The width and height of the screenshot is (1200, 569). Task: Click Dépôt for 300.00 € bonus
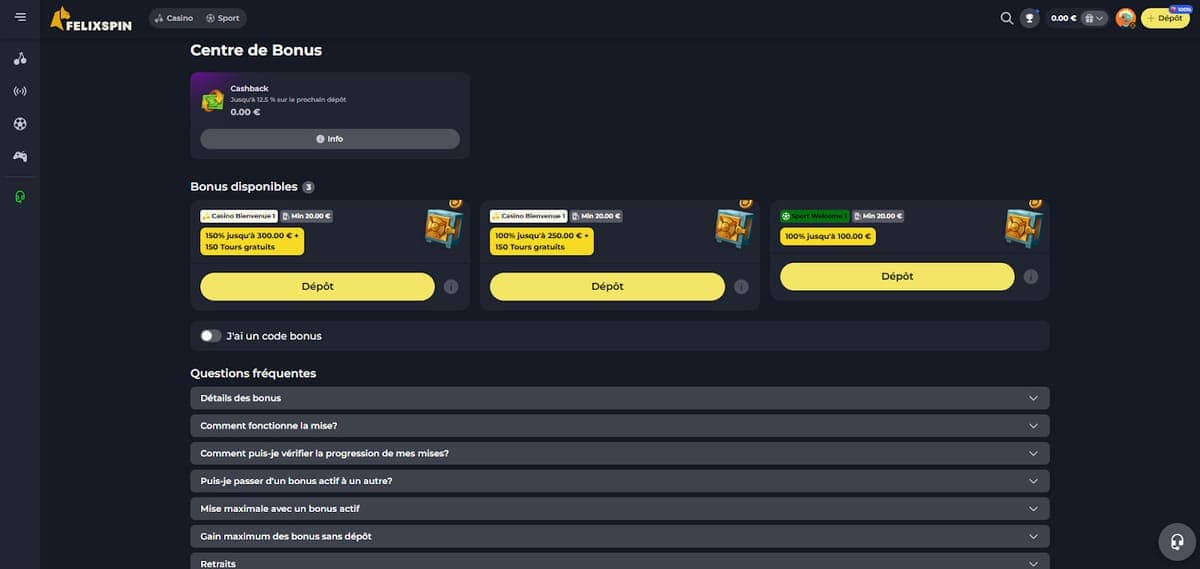(x=317, y=286)
